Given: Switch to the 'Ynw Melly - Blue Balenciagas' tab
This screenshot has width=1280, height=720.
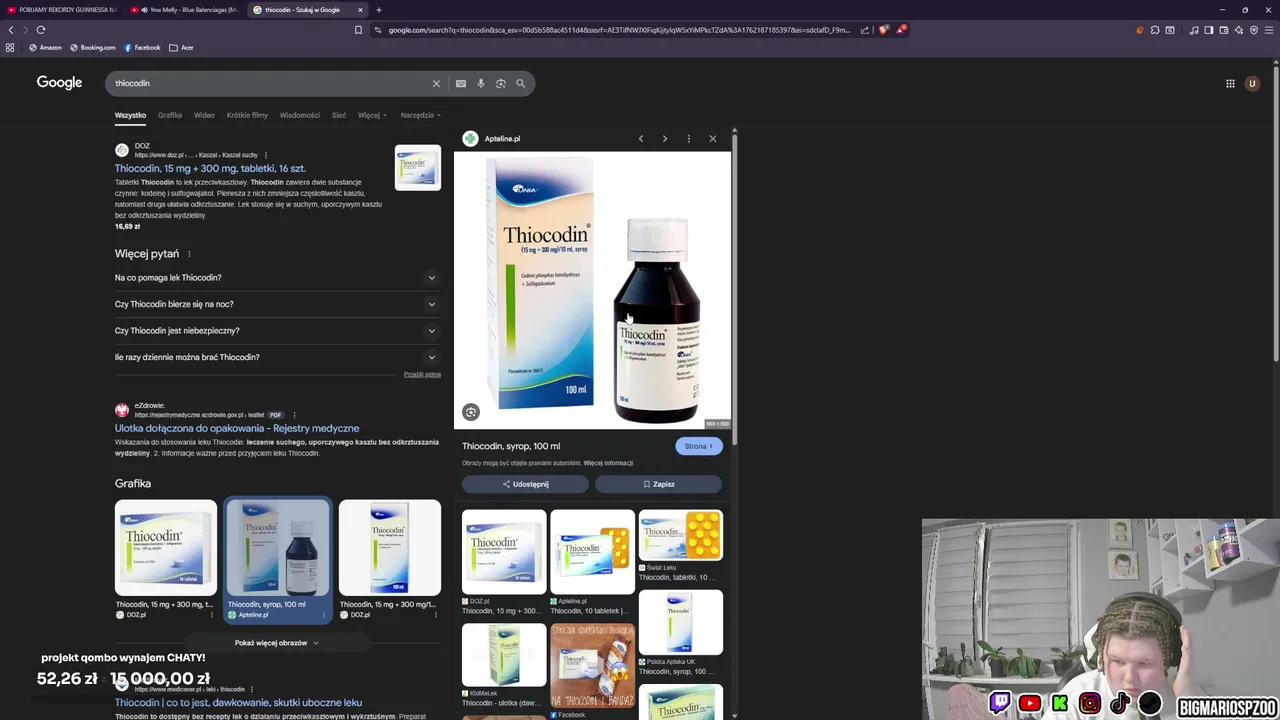Looking at the screenshot, I should point(186,10).
